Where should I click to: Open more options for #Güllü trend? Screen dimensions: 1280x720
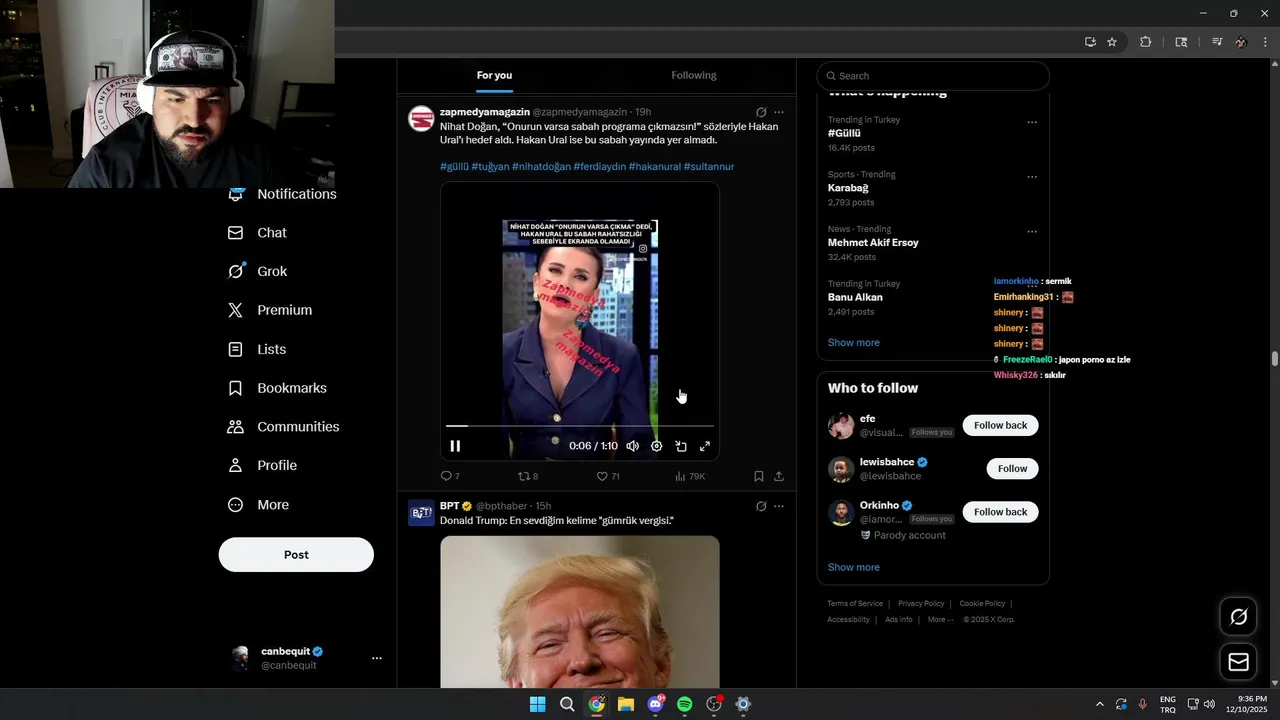(1032, 122)
